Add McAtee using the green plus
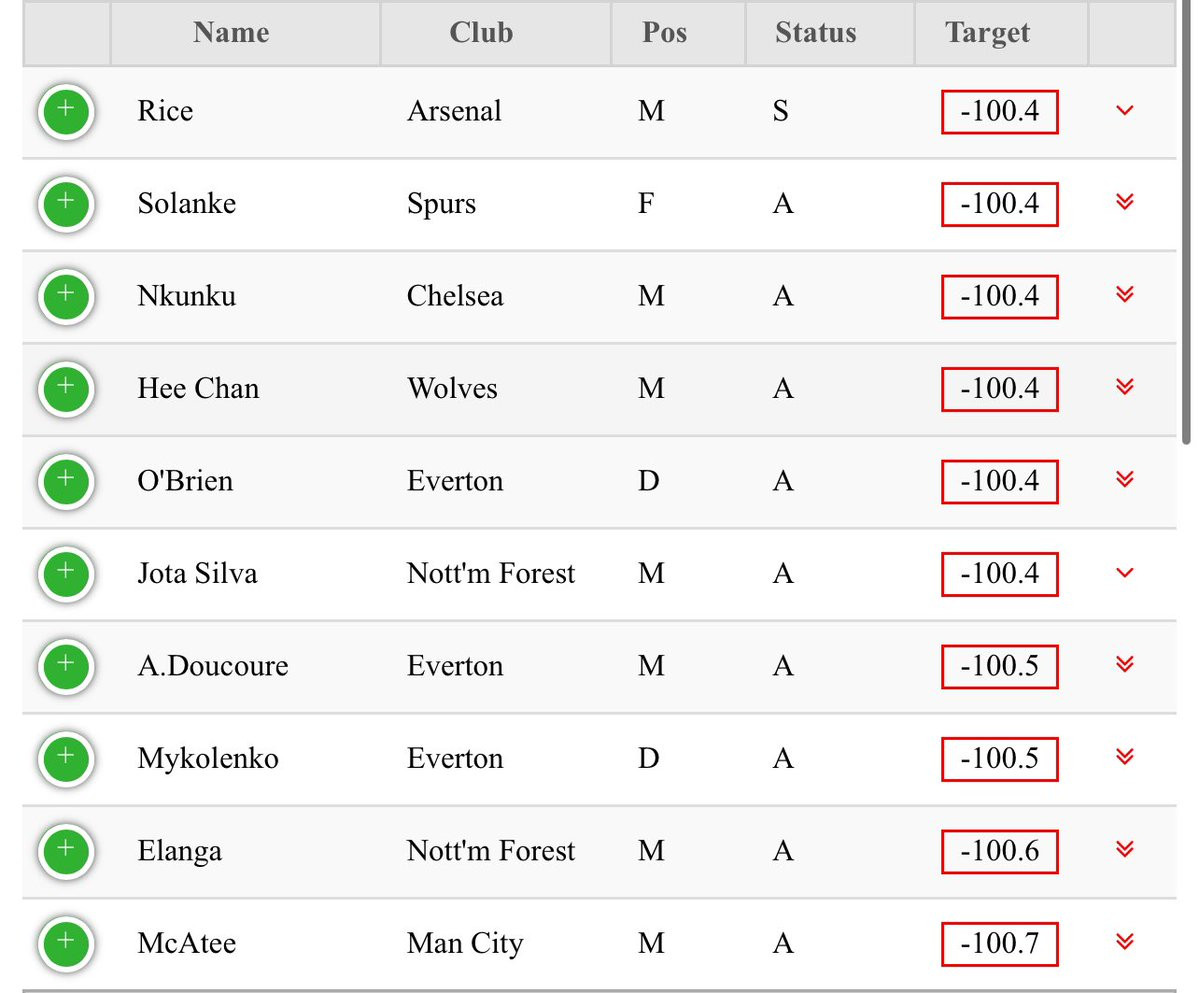Screen dimensions: 1199x993 tap(66, 944)
